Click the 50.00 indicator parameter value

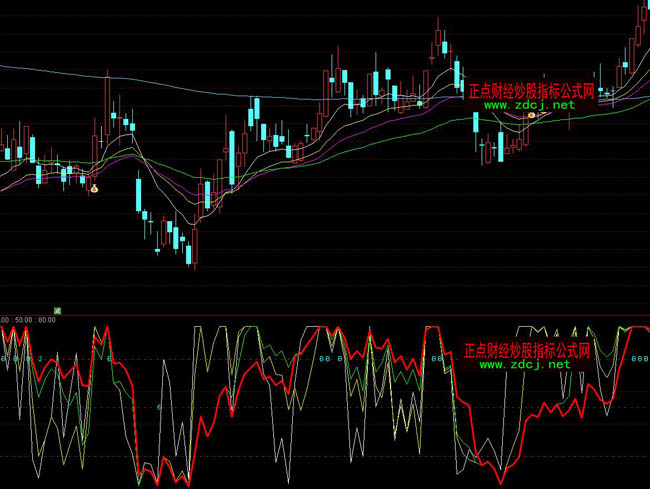(x=22, y=320)
